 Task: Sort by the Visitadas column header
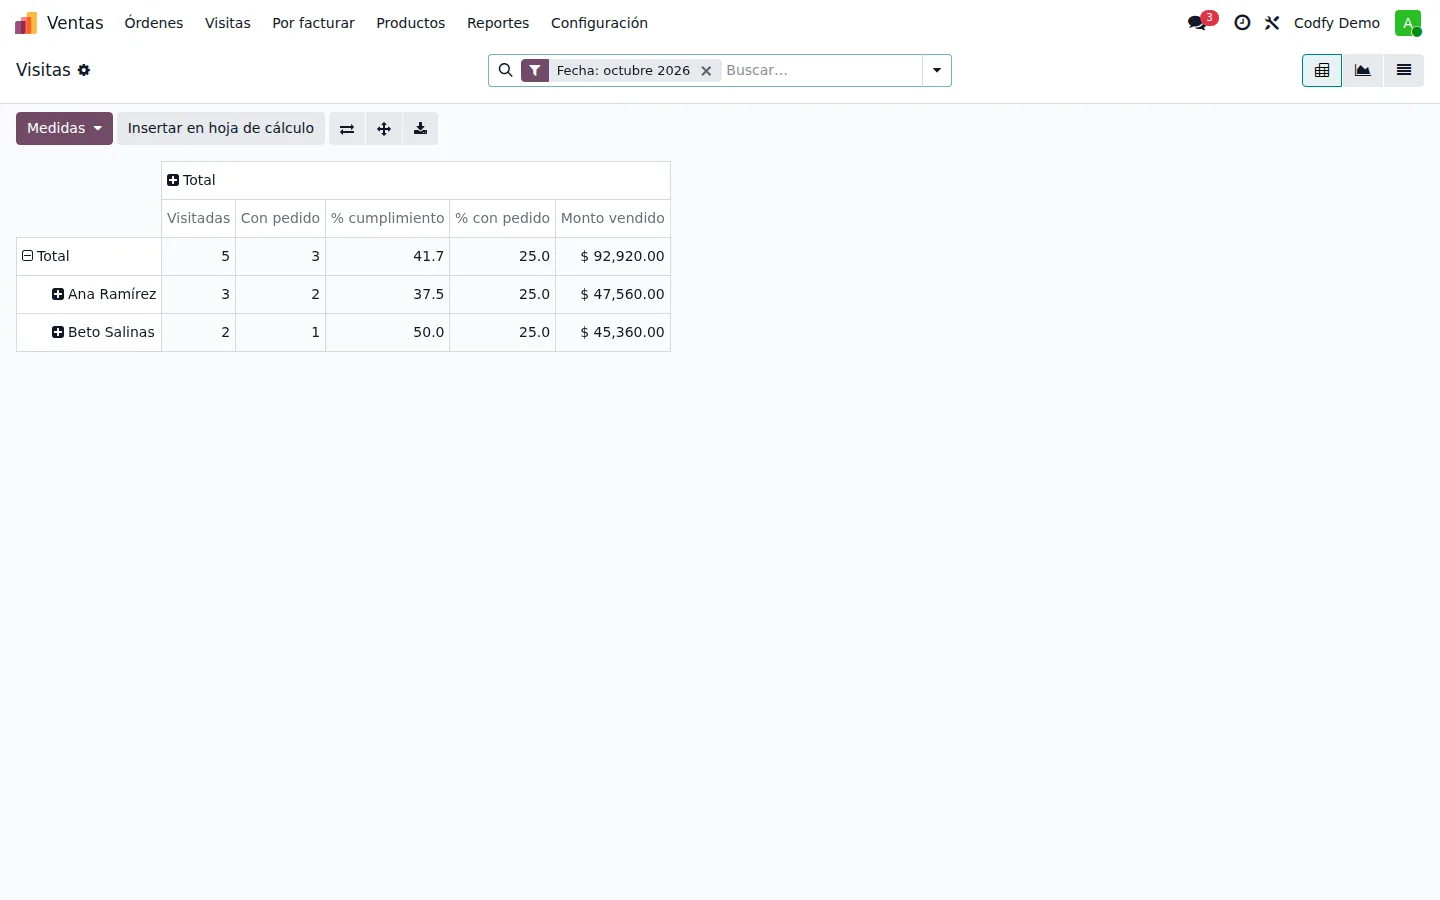tap(198, 218)
